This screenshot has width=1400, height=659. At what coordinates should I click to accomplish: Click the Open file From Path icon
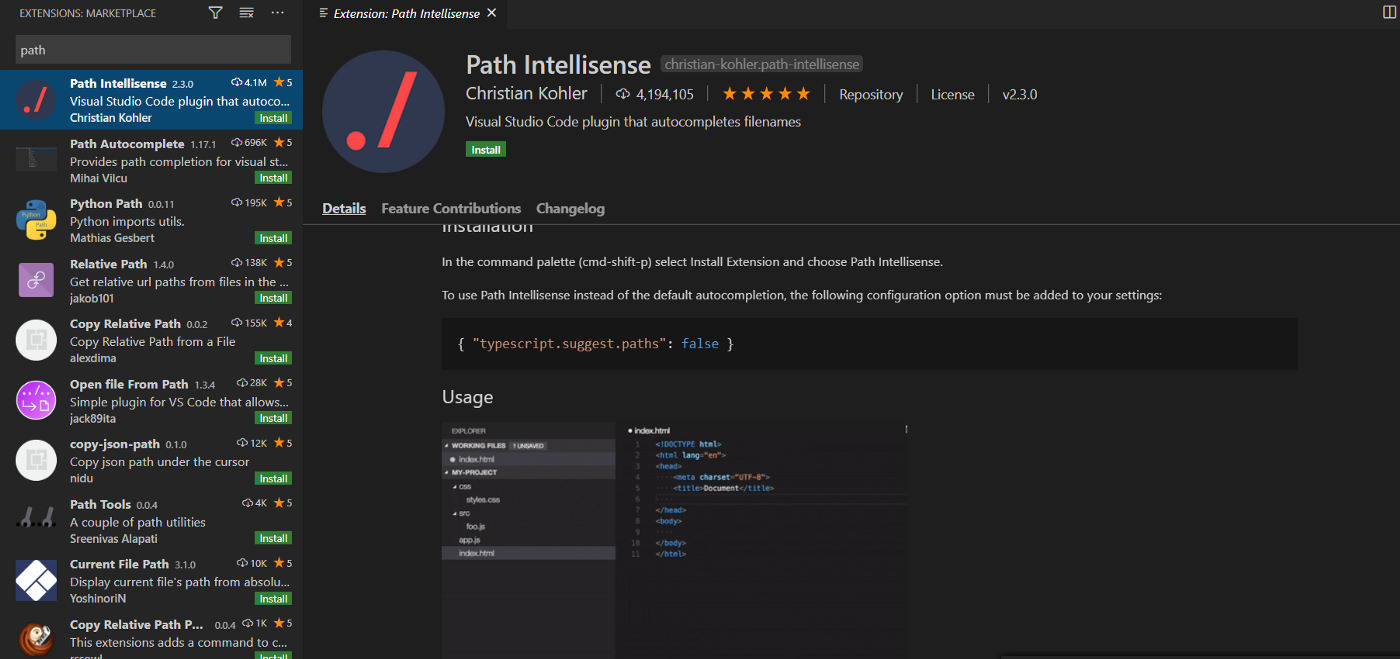click(x=36, y=400)
